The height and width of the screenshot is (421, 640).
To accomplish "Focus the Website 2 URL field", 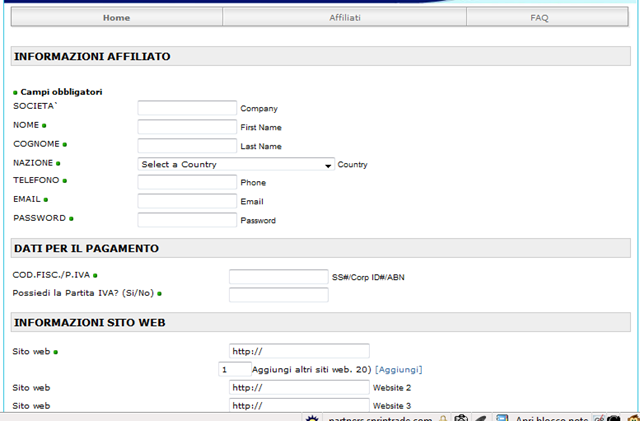I will pos(299,387).
